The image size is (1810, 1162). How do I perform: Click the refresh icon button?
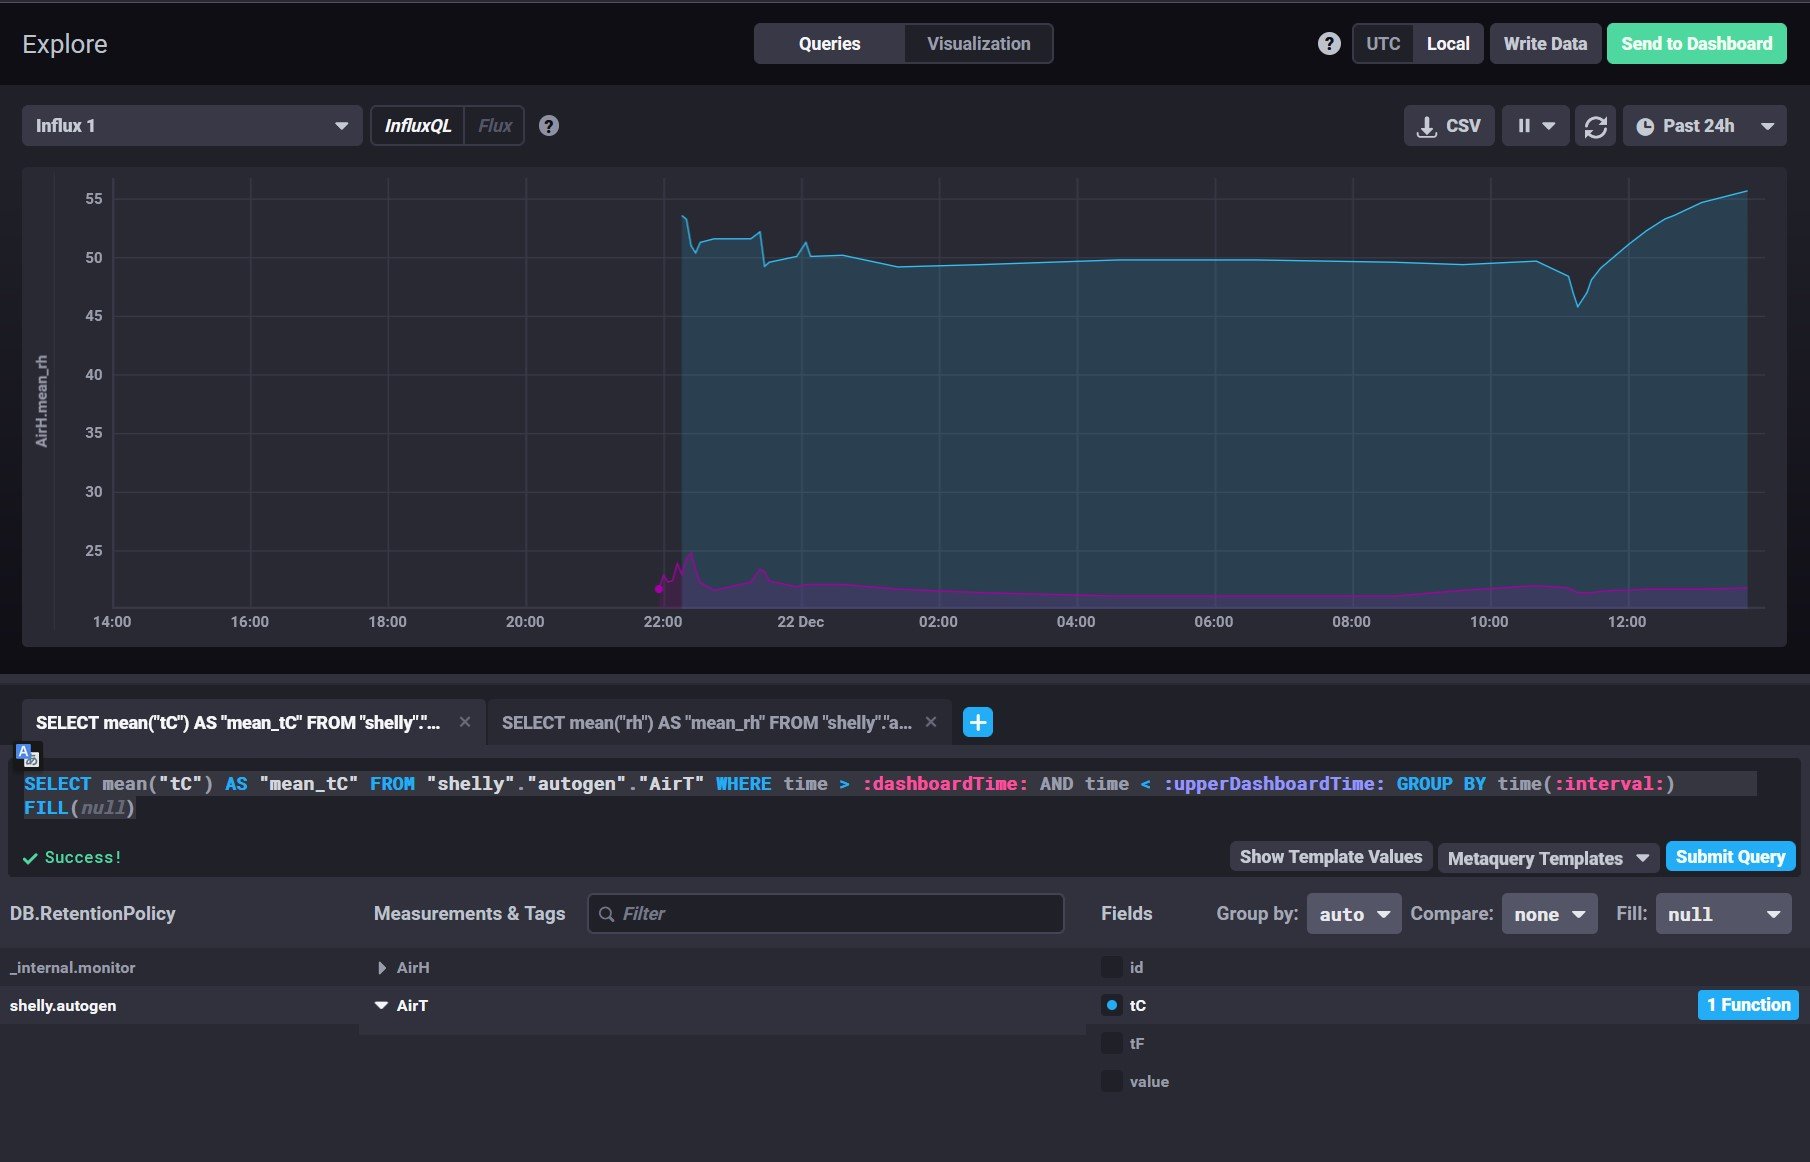pyautogui.click(x=1596, y=126)
